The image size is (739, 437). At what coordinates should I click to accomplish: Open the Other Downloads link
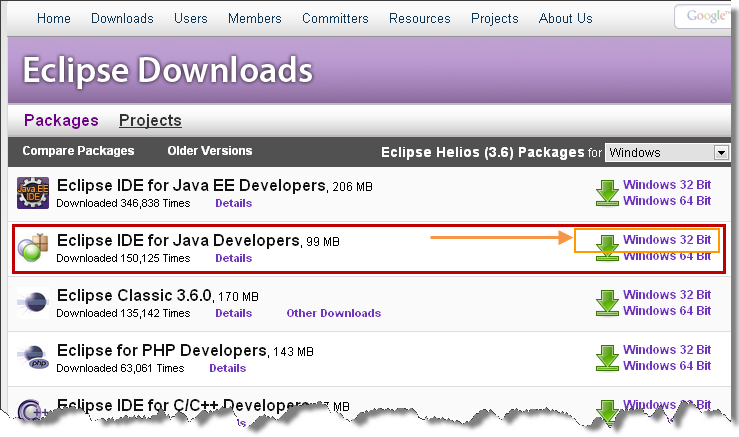tap(334, 313)
